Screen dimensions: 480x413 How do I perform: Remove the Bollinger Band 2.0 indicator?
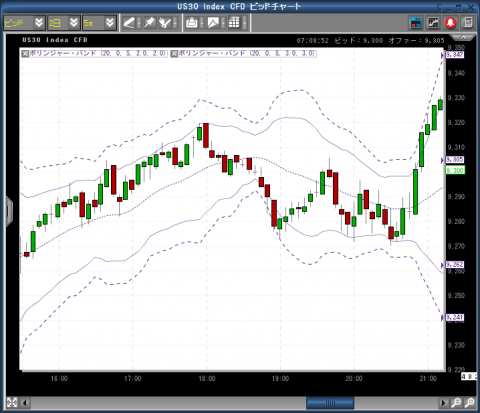coord(25,54)
